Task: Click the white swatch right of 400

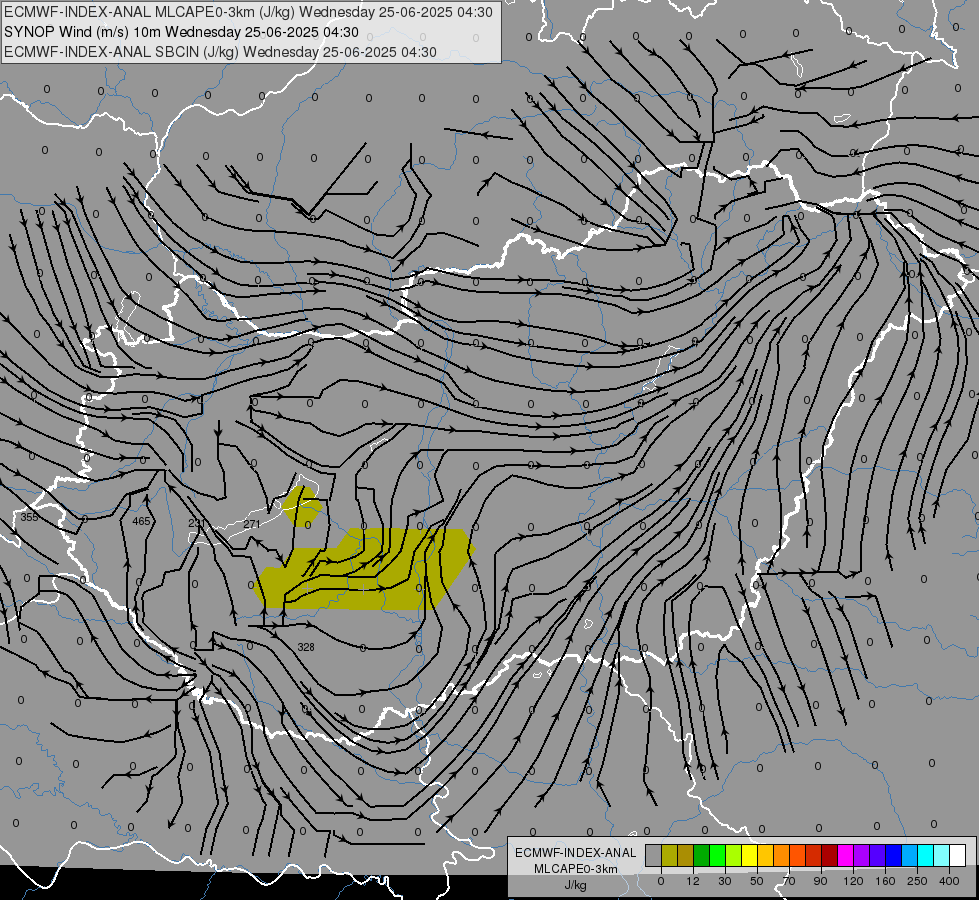Action: [x=958, y=855]
